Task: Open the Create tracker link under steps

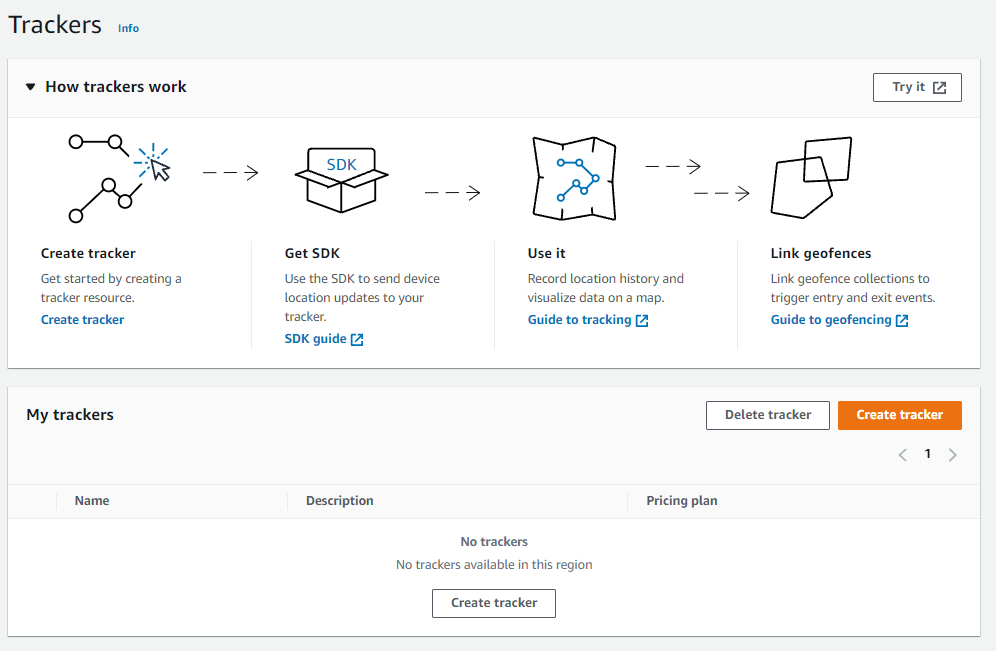Action: click(82, 320)
